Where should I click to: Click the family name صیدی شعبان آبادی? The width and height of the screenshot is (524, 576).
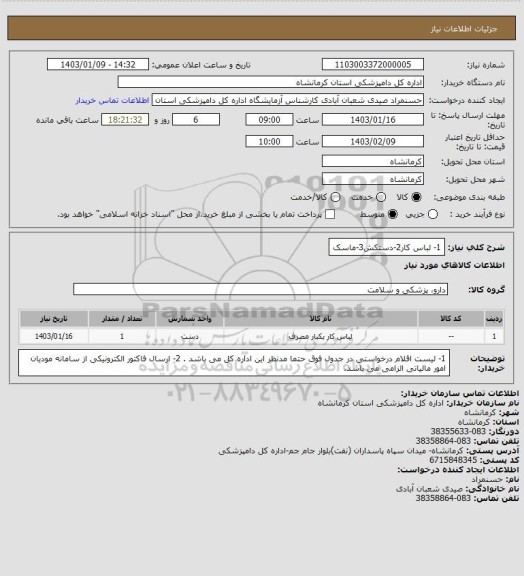click(430, 489)
